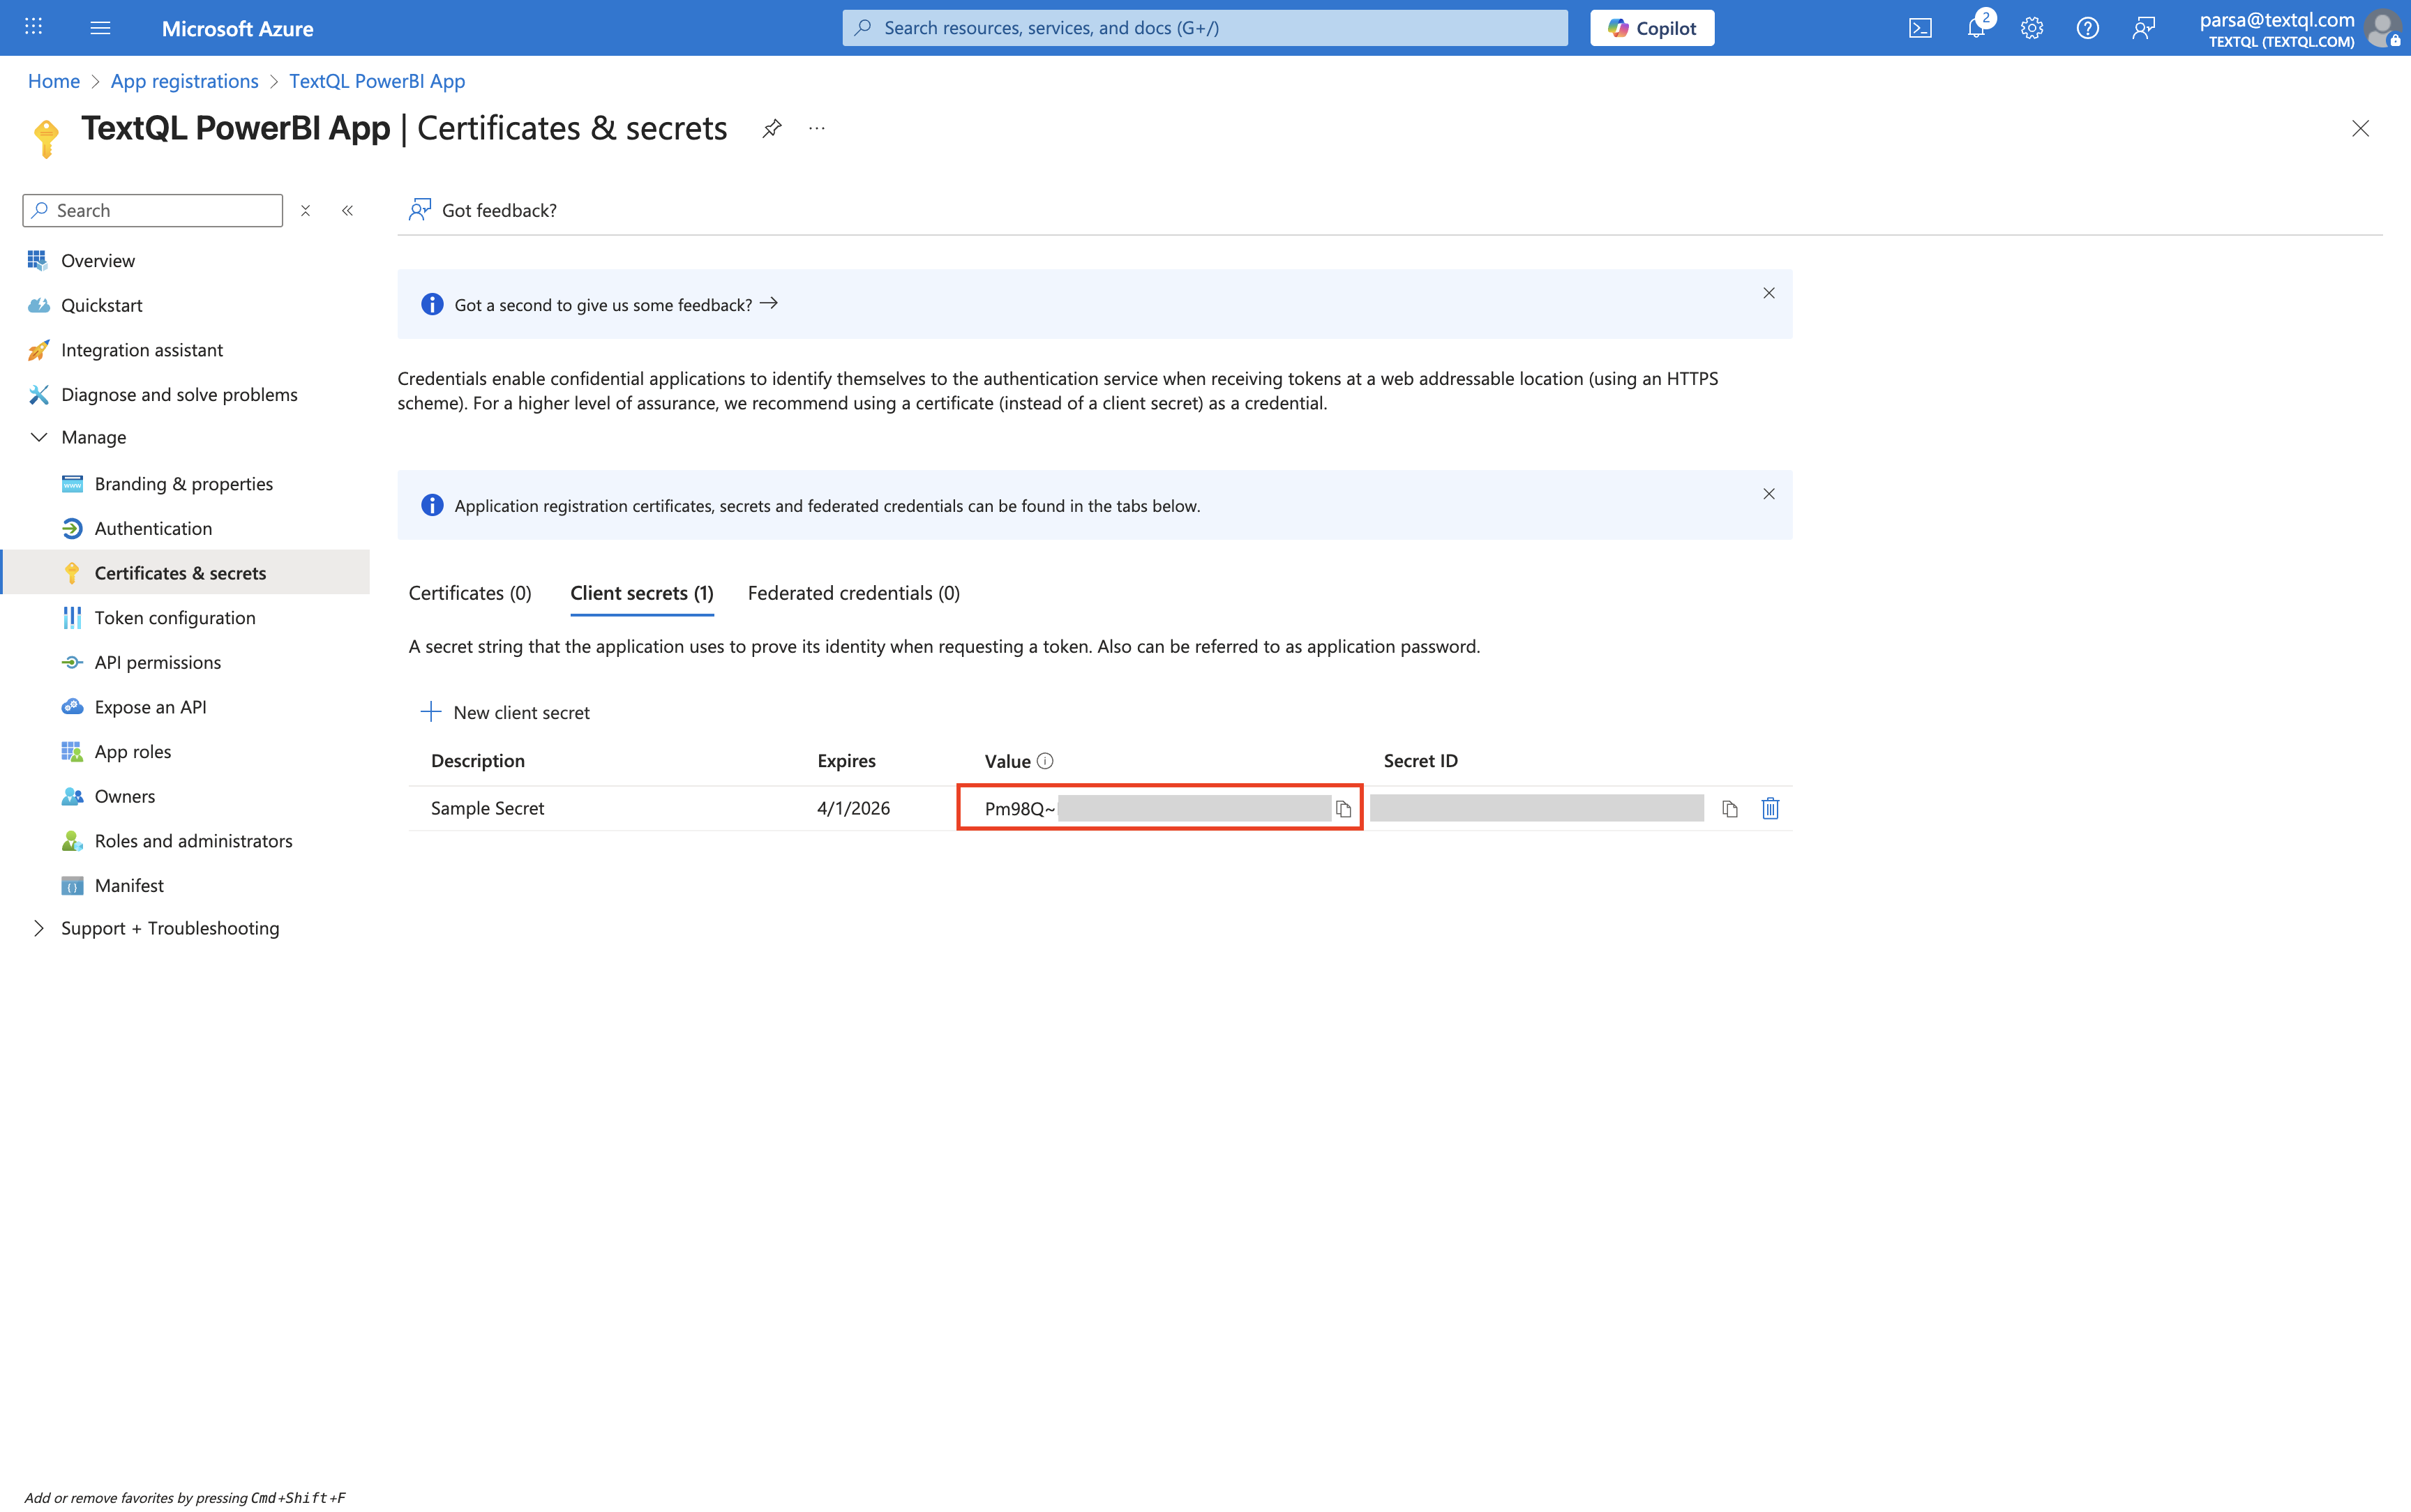2411x1512 pixels.
Task: Collapse the left navigation pane
Action: (x=347, y=210)
